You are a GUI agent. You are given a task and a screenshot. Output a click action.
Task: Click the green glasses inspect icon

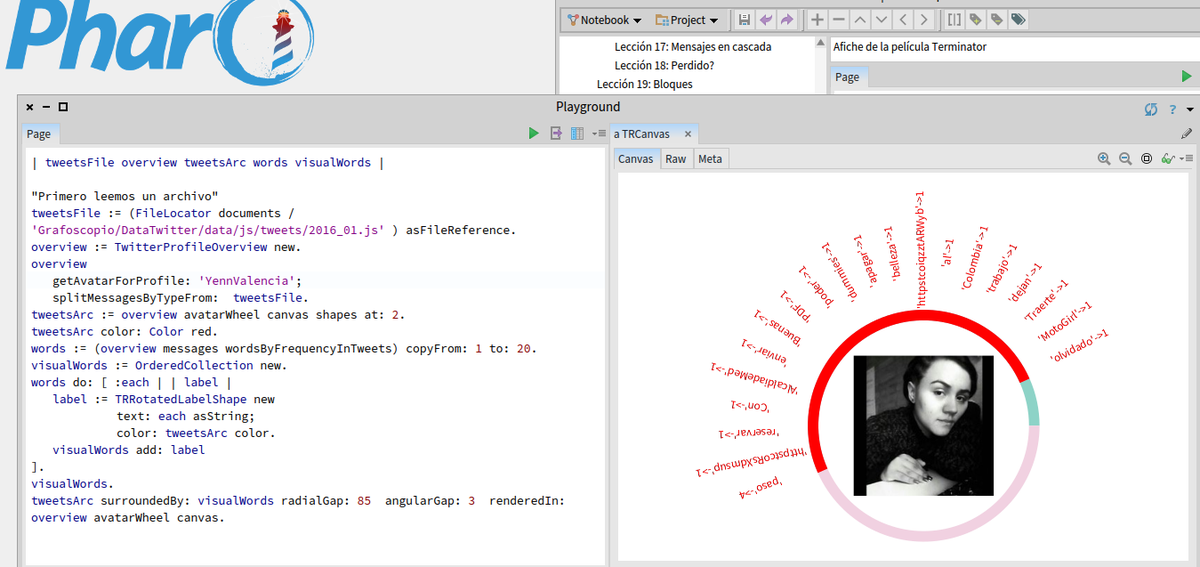1167,158
